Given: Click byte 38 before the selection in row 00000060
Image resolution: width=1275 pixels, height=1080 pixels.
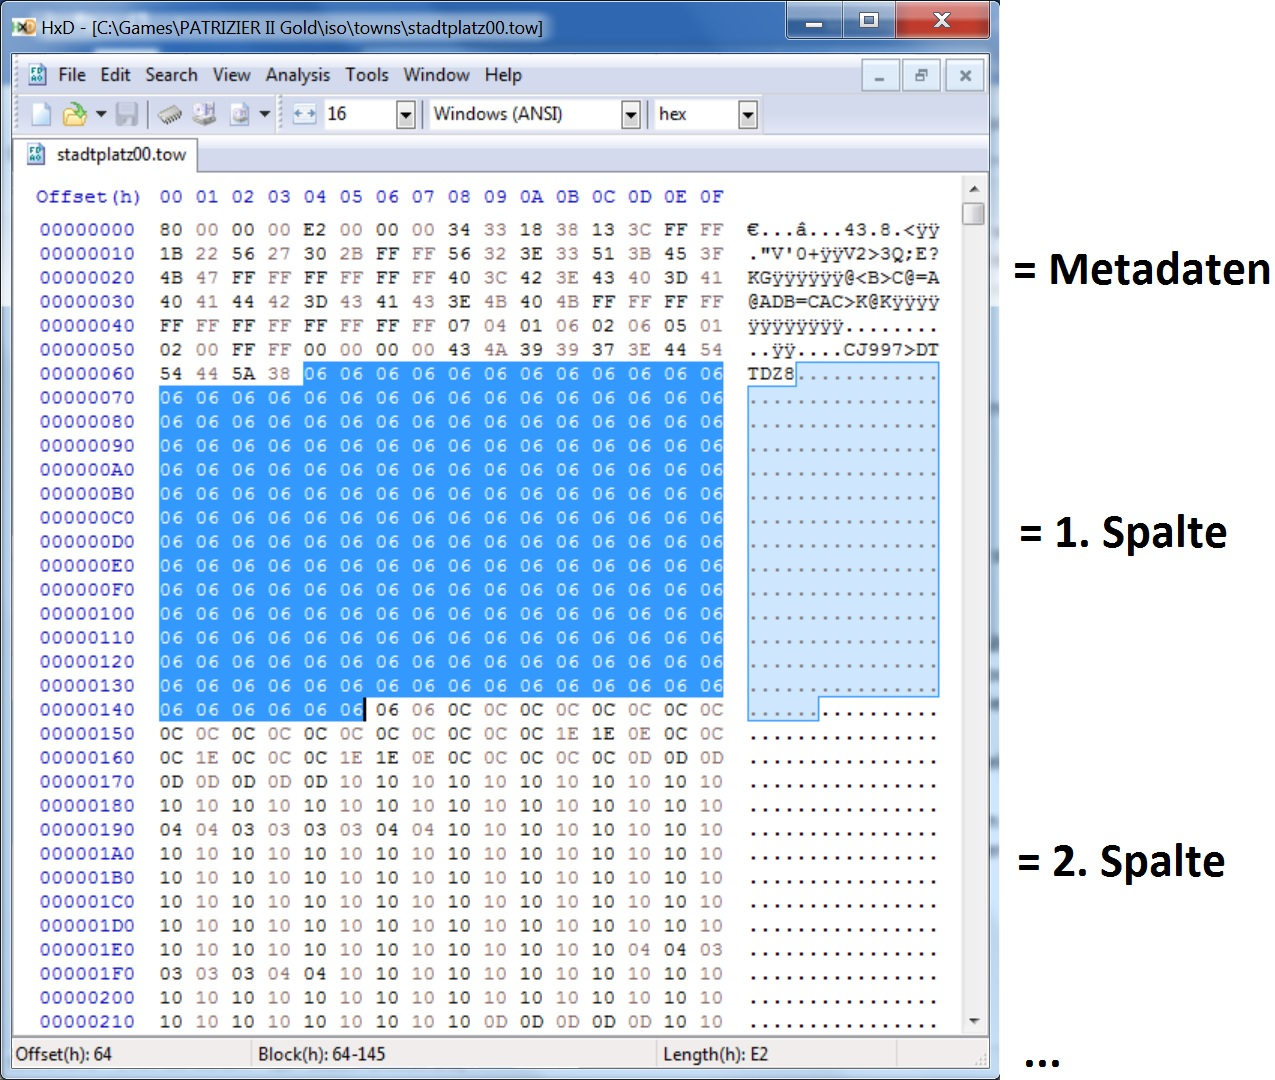Looking at the screenshot, I should [x=279, y=374].
